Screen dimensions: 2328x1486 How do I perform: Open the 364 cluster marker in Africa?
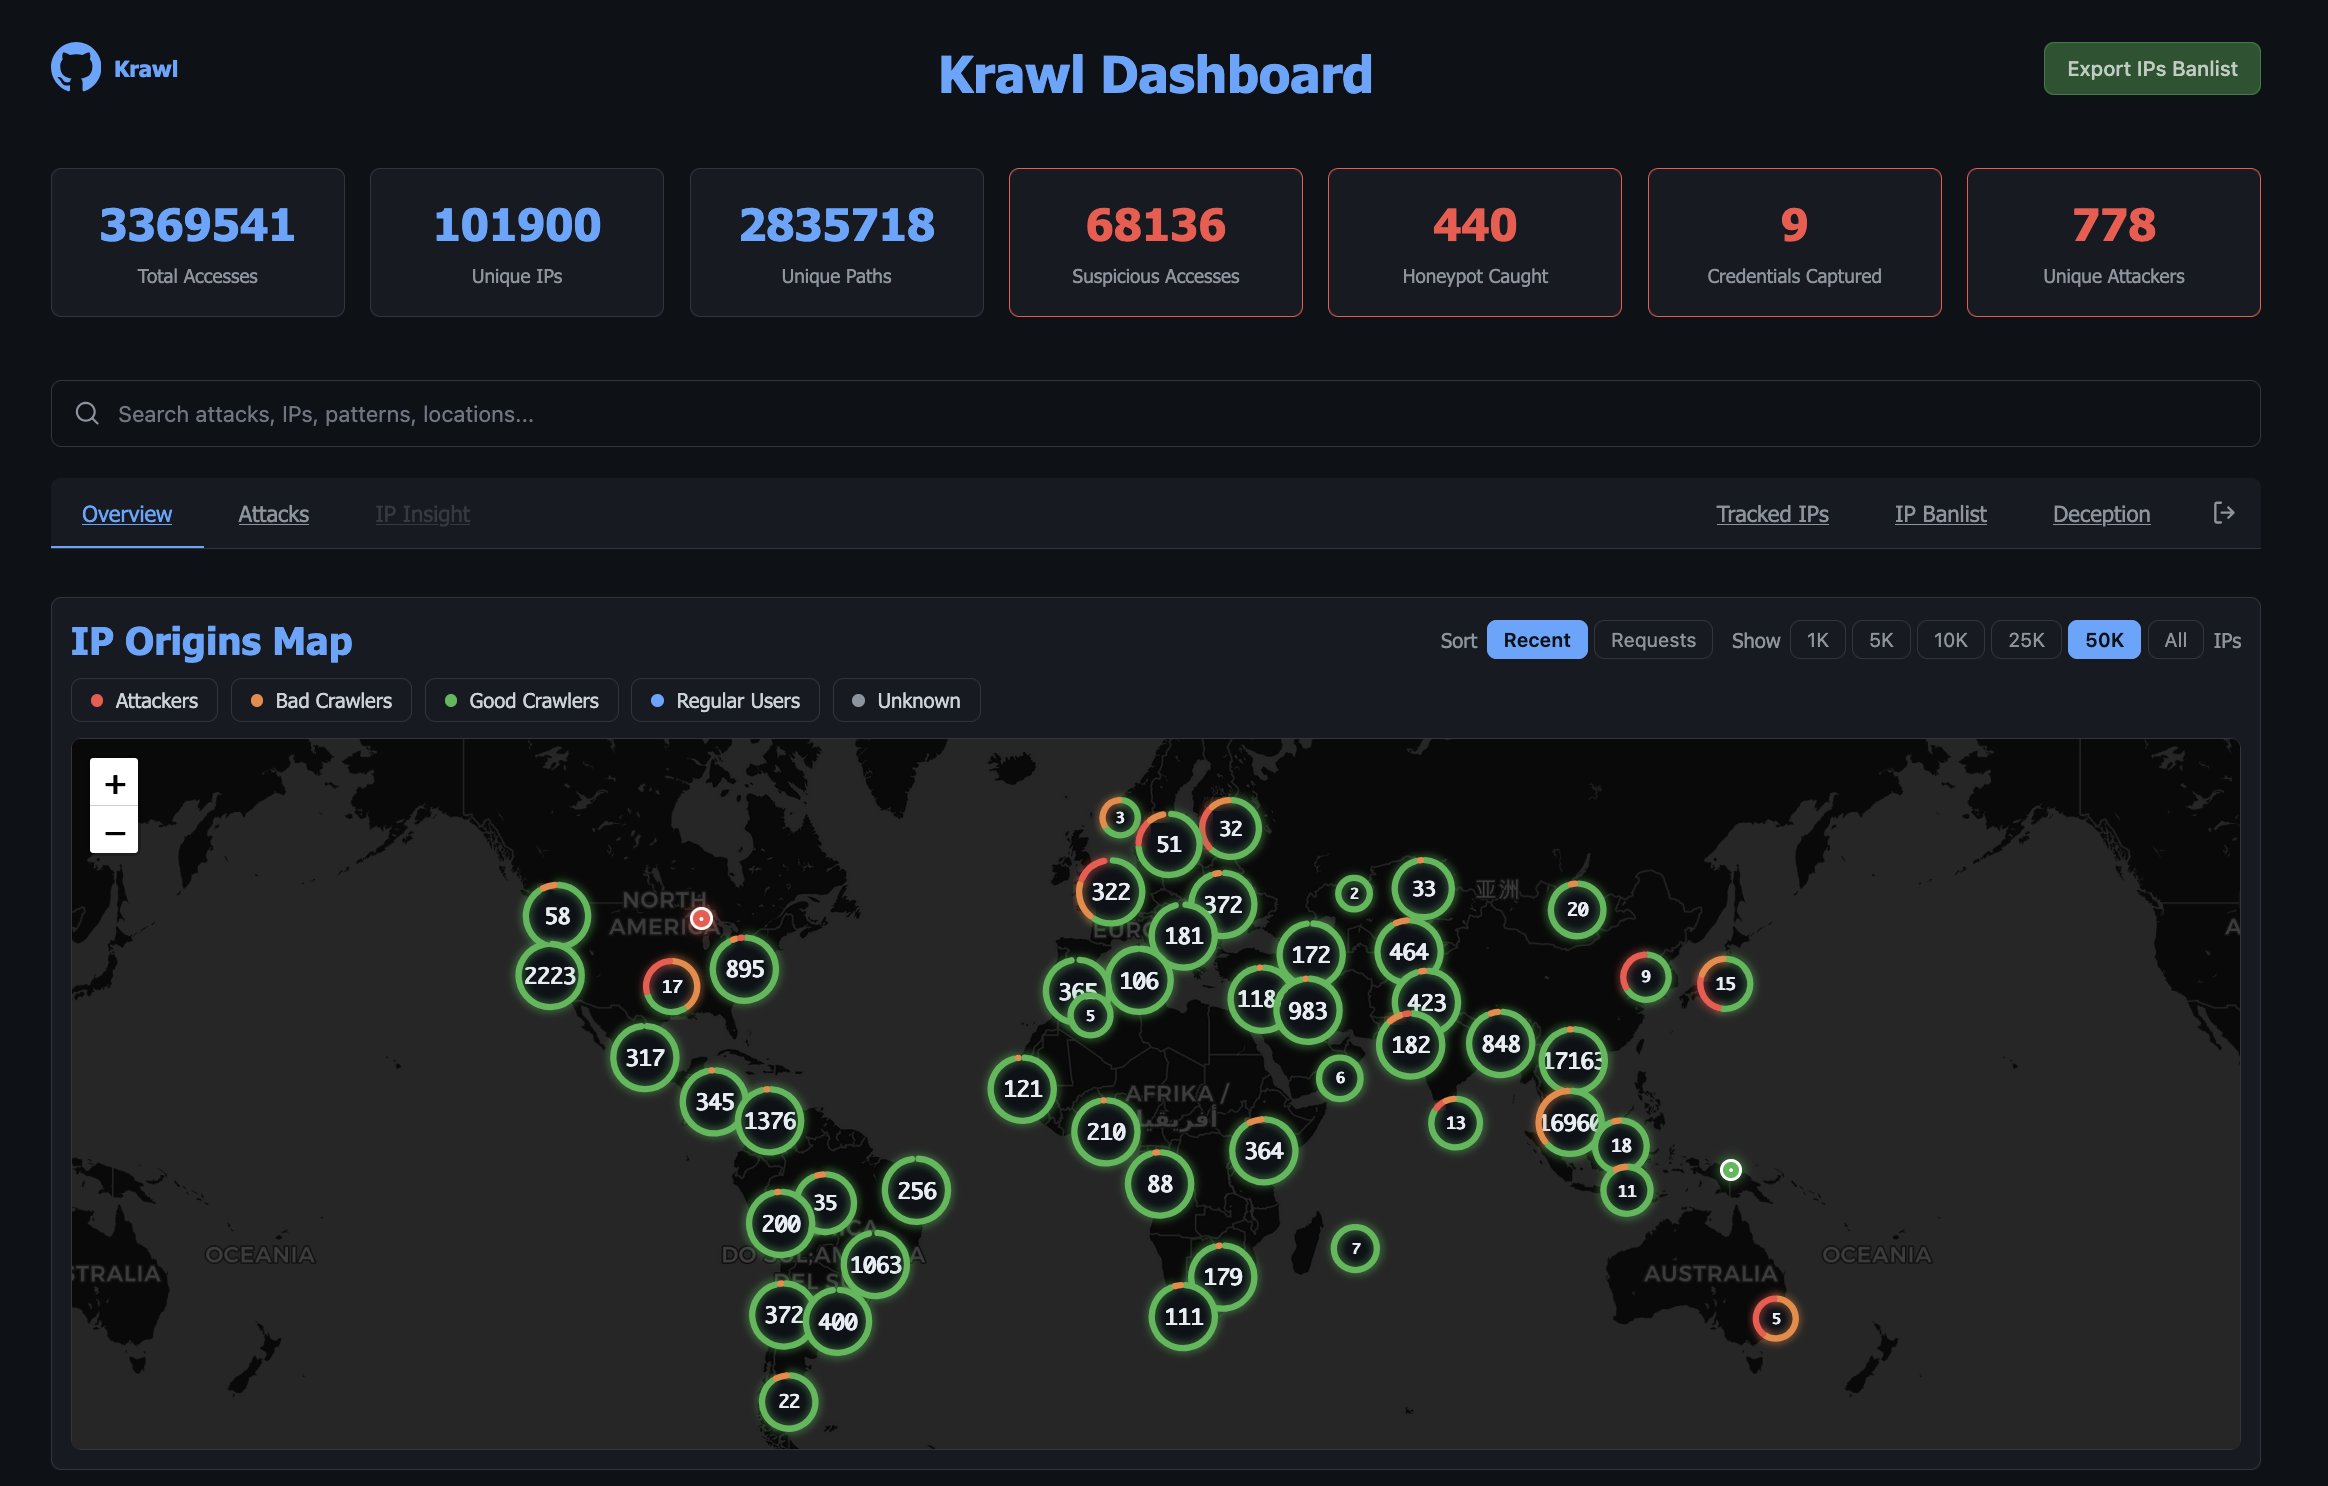tap(1263, 1151)
